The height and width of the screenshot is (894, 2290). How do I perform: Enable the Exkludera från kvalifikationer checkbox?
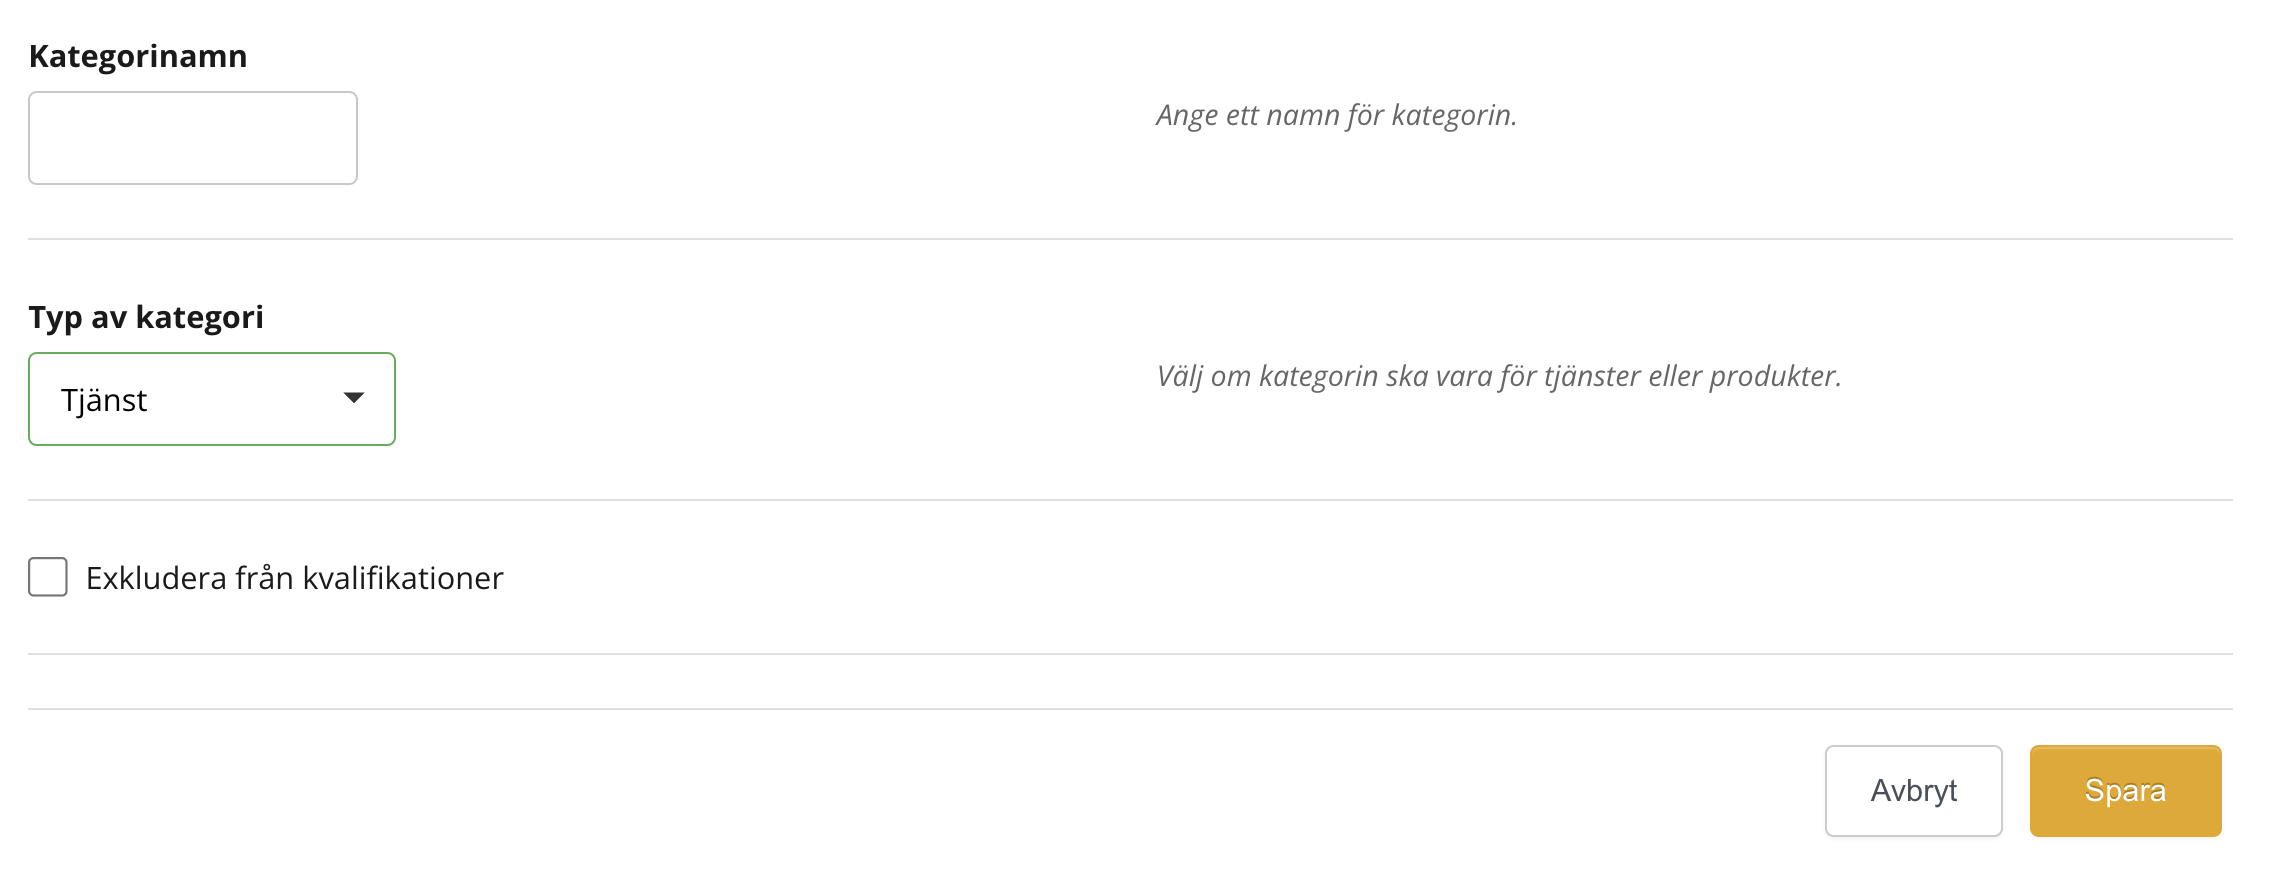point(48,577)
